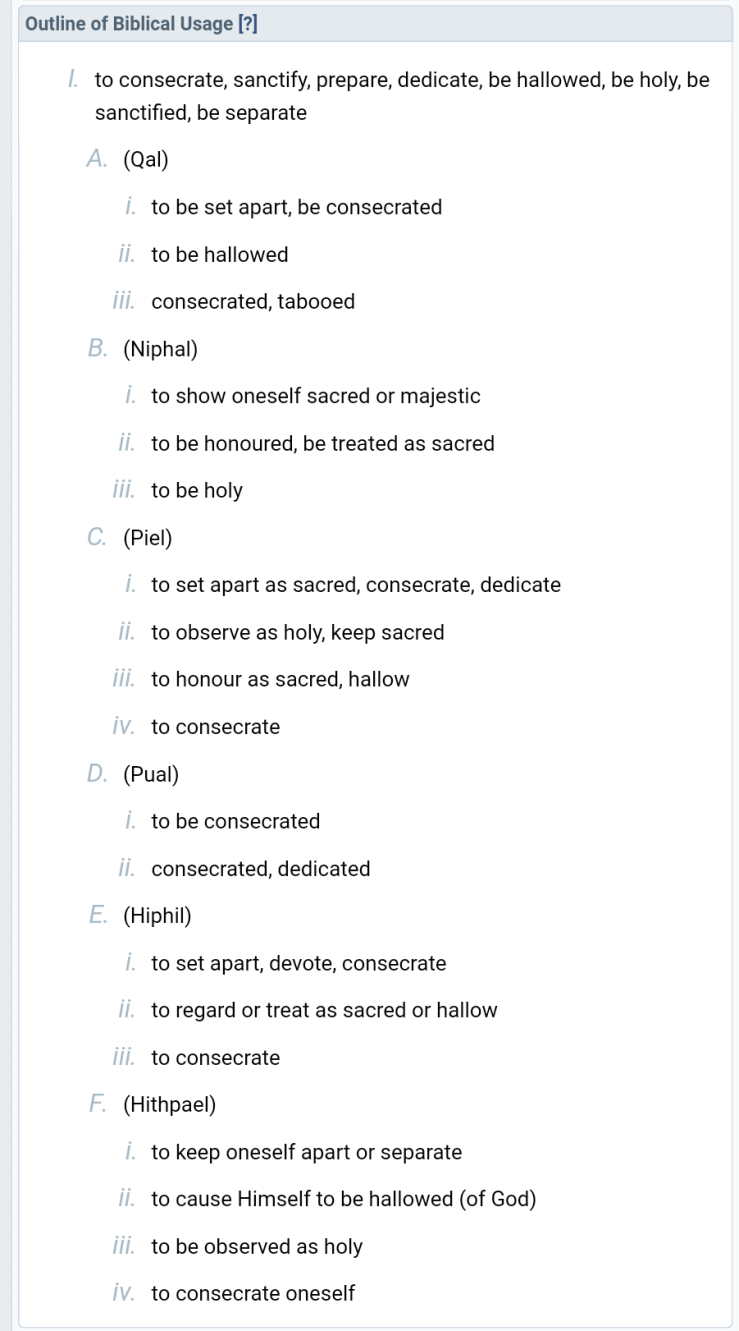The height and width of the screenshot is (1331, 739).
Task: Select the (Qal) outline entry
Action: pyautogui.click(x=145, y=160)
